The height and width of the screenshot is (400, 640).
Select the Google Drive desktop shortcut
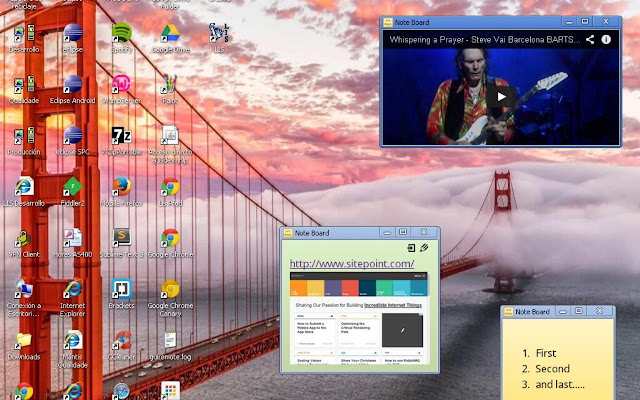[x=170, y=34]
